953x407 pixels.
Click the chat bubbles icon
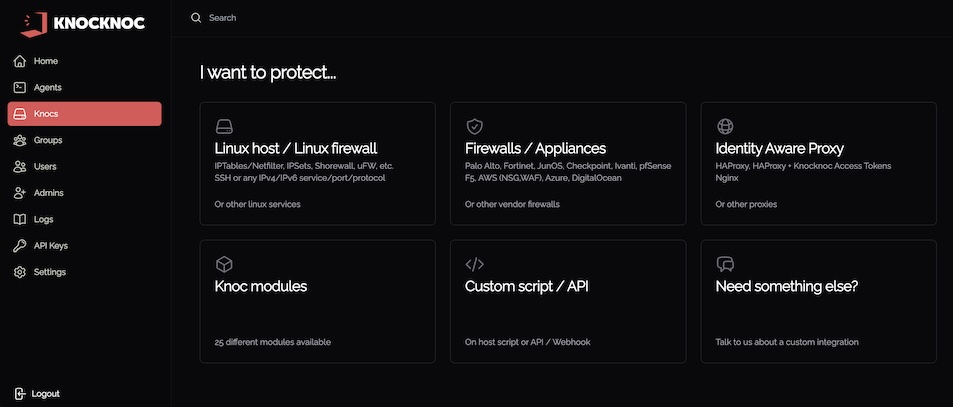click(726, 264)
